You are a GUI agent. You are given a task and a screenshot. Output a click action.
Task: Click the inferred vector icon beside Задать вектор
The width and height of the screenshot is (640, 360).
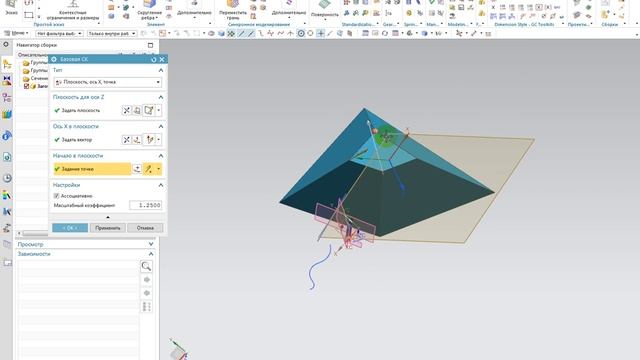click(149, 140)
